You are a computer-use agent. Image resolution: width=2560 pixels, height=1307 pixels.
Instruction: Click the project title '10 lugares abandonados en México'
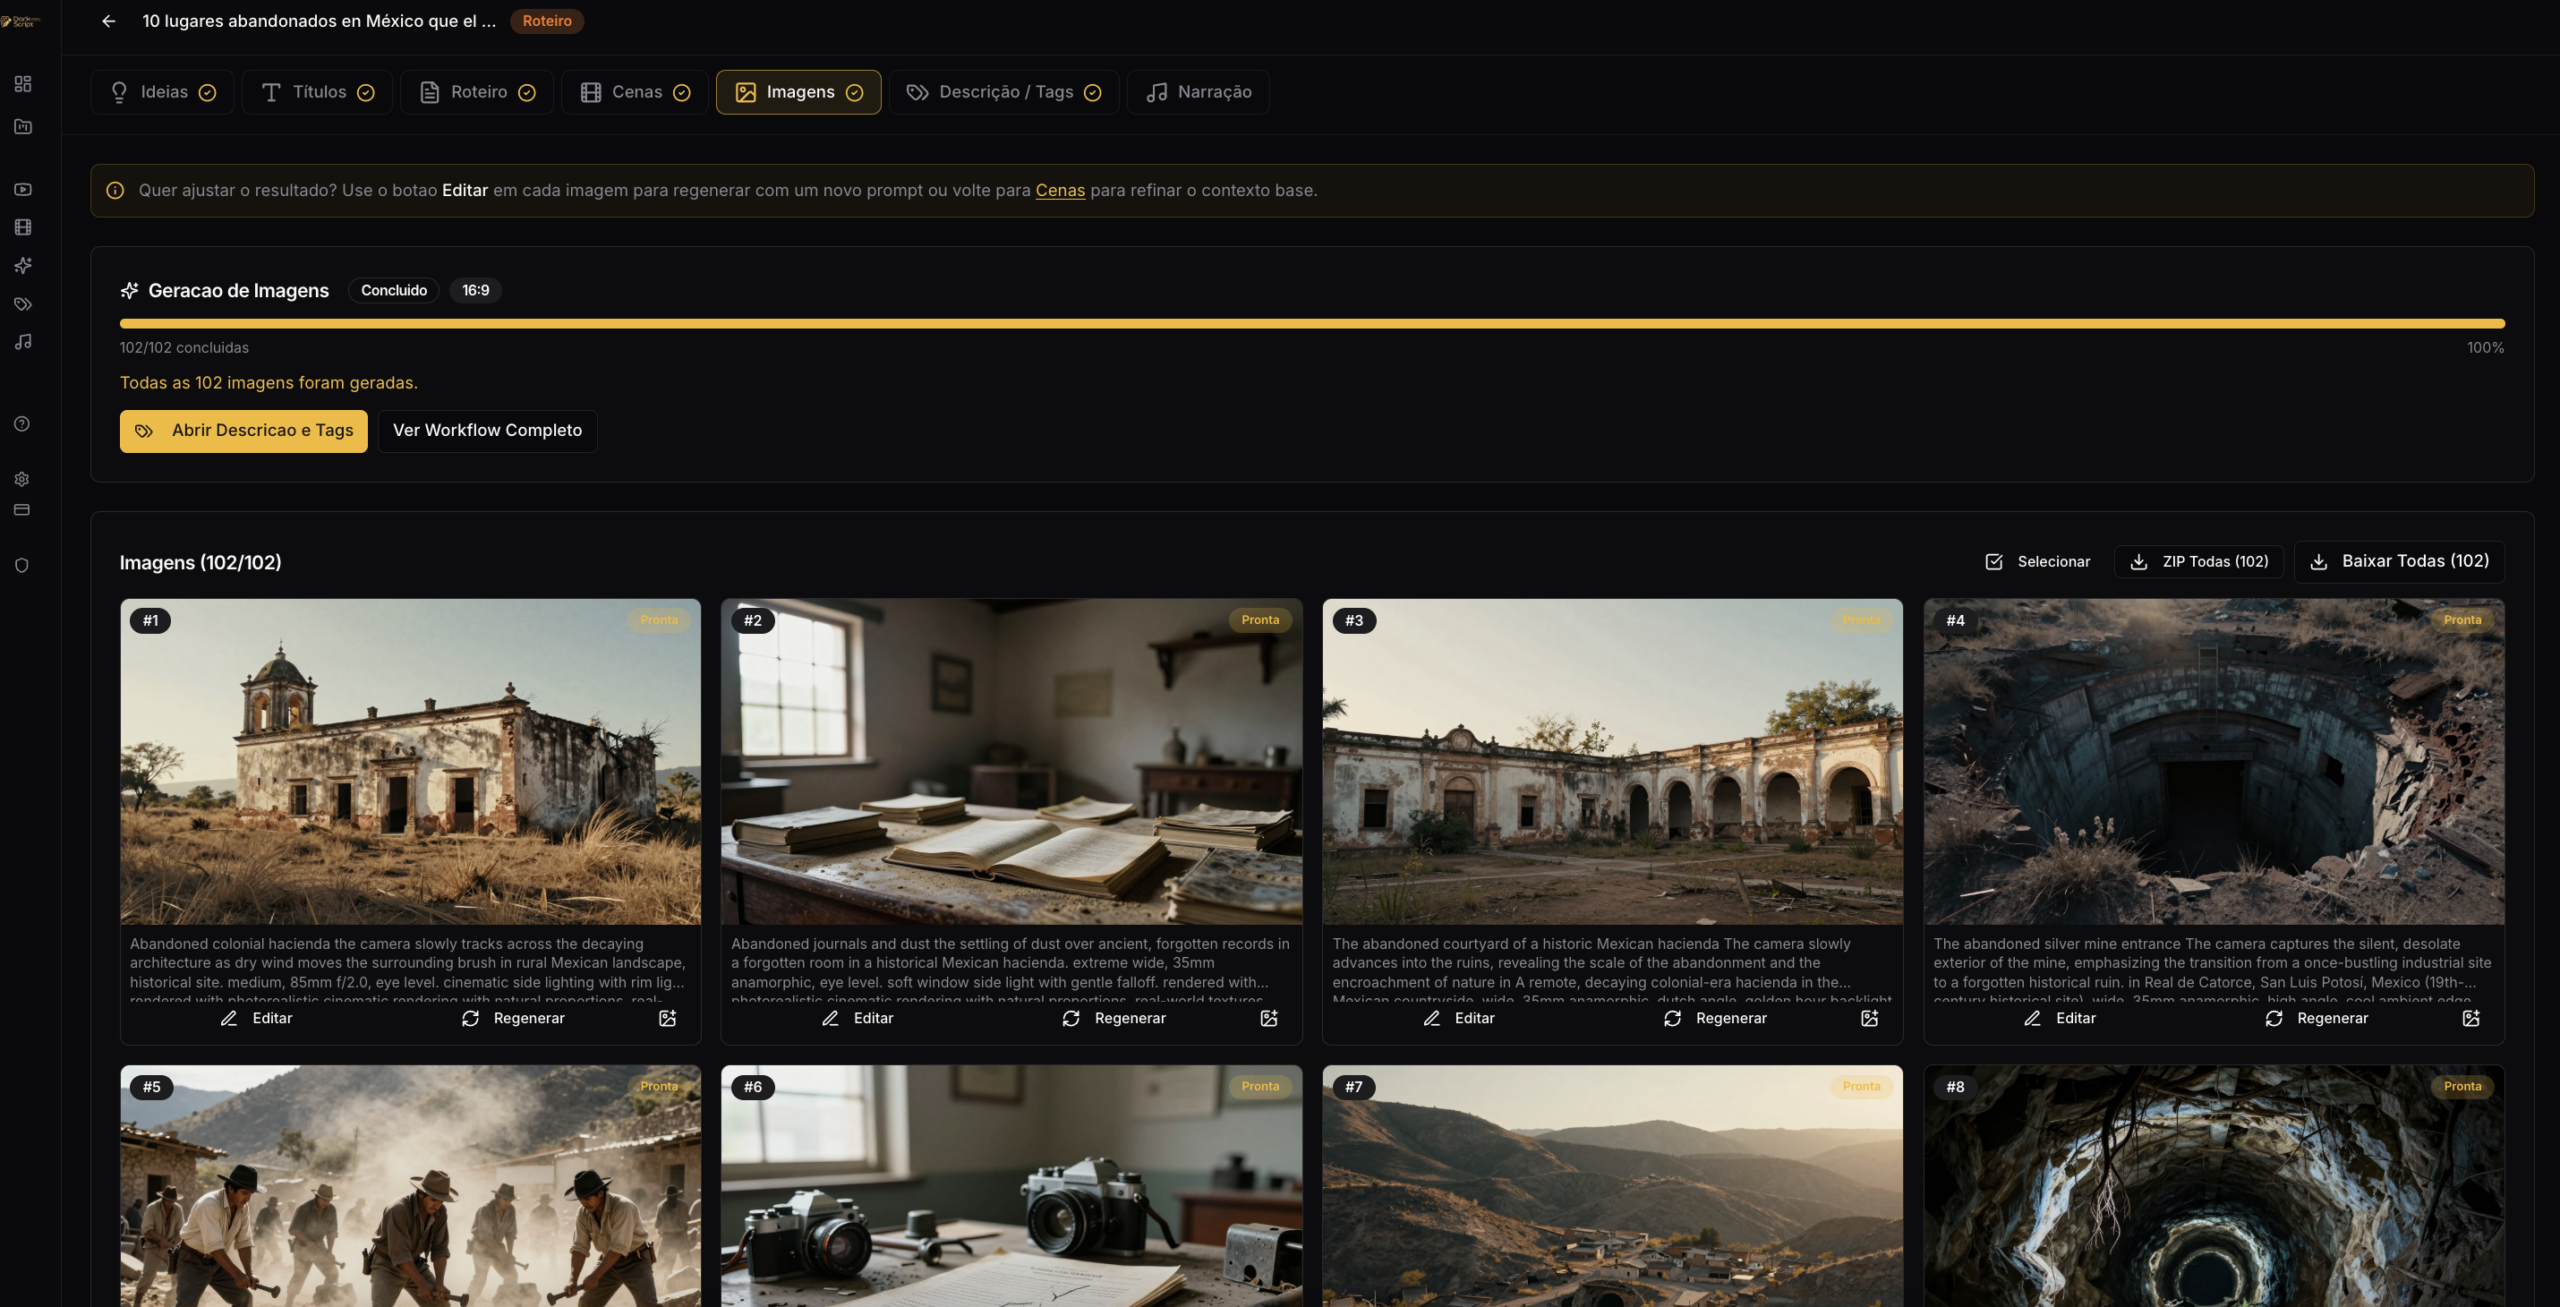click(319, 21)
